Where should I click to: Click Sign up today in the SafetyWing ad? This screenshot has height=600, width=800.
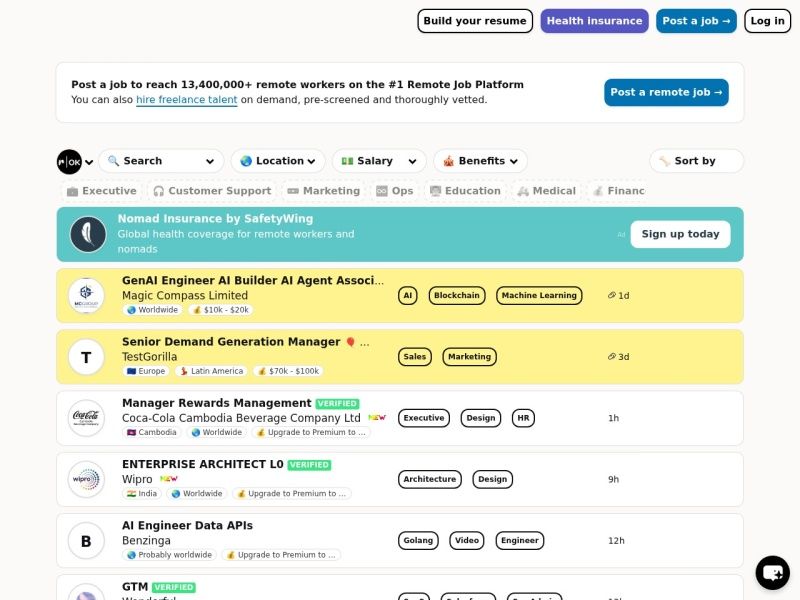(x=680, y=234)
